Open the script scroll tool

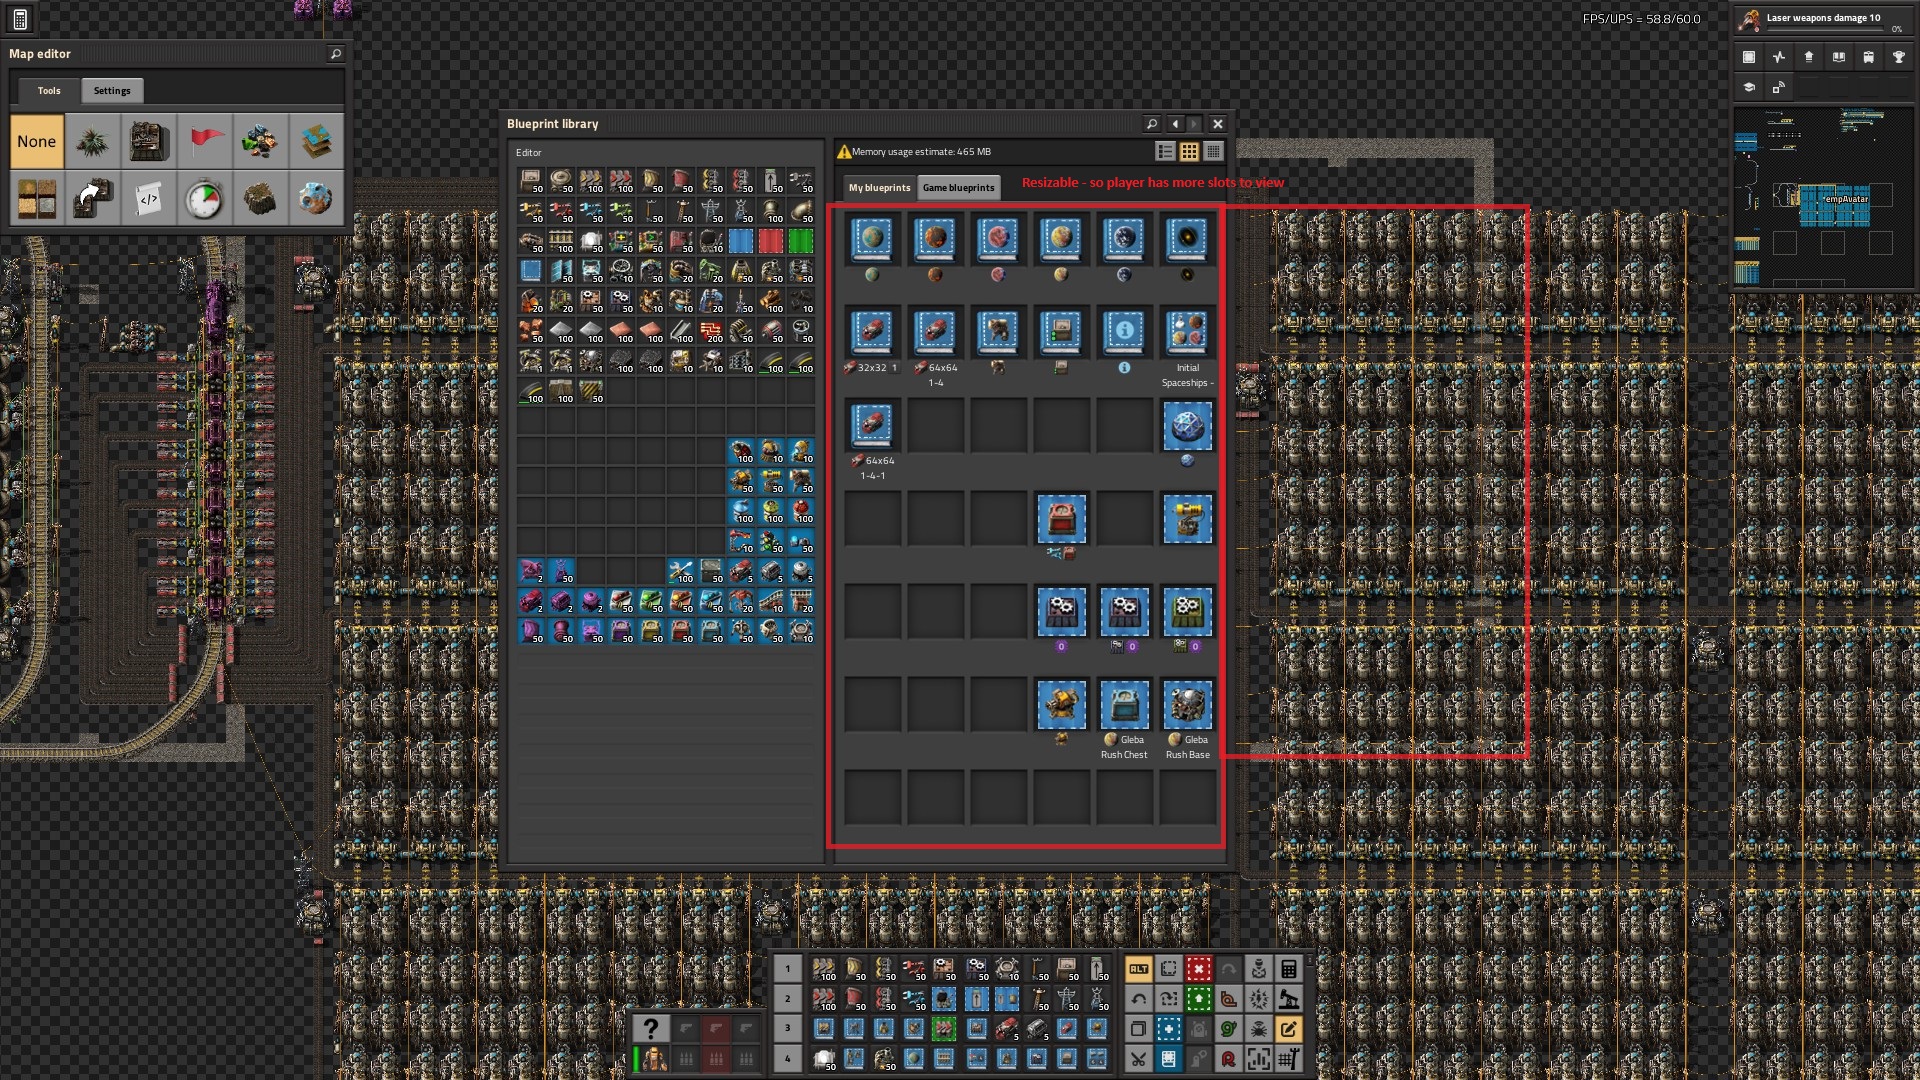point(148,199)
